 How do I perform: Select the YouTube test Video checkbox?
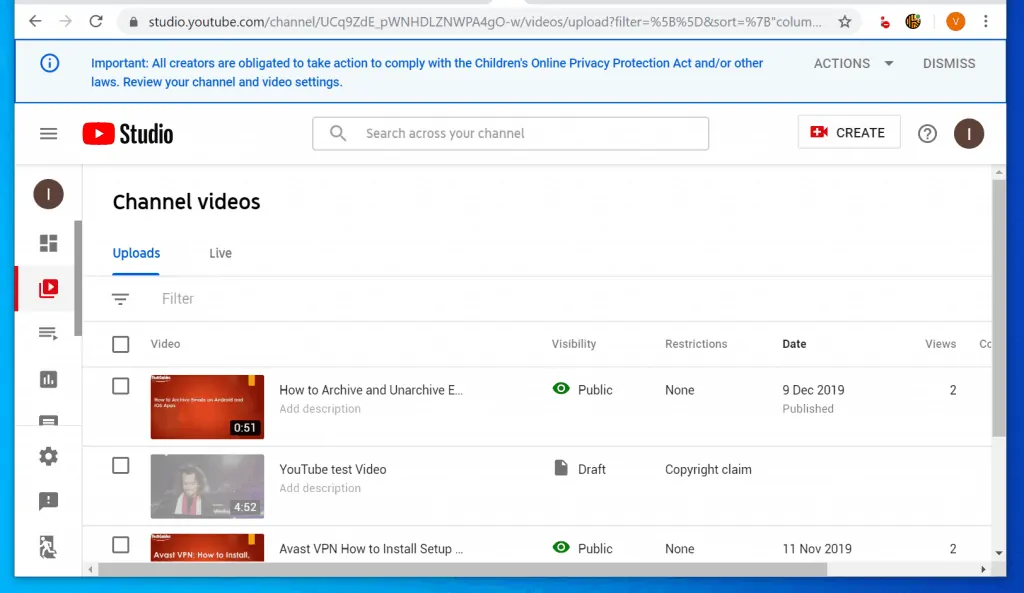pos(121,465)
